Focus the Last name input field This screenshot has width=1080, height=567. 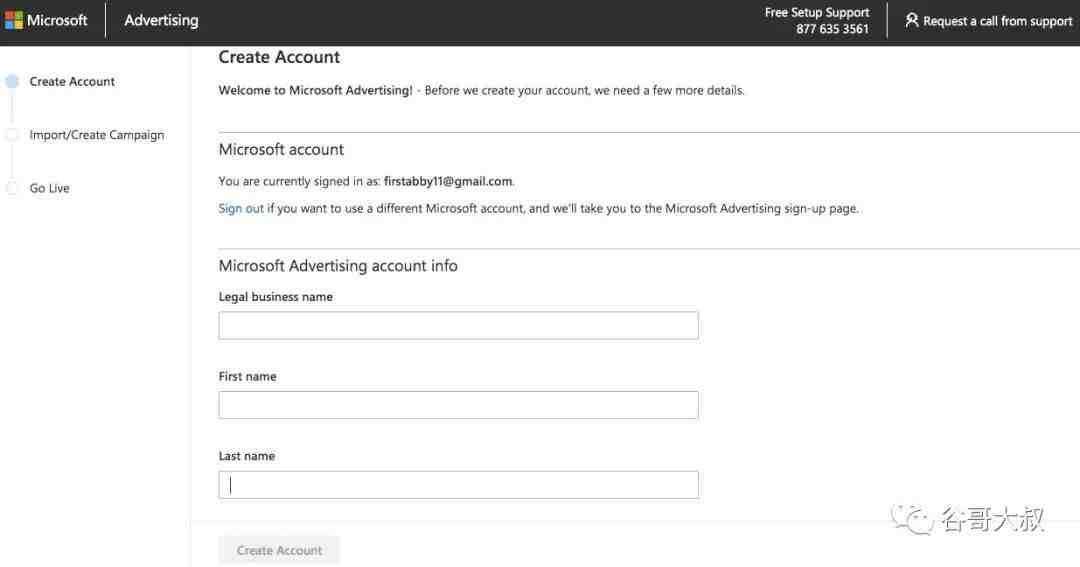[x=459, y=485]
